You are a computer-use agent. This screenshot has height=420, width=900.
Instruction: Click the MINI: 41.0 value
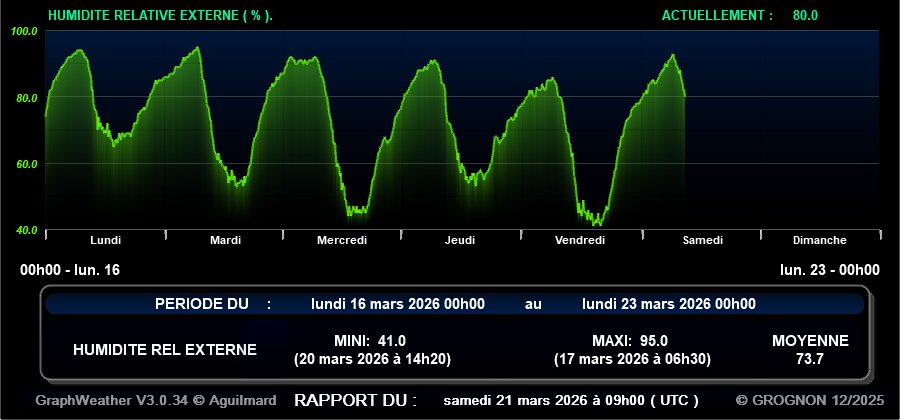pyautogui.click(x=370, y=340)
